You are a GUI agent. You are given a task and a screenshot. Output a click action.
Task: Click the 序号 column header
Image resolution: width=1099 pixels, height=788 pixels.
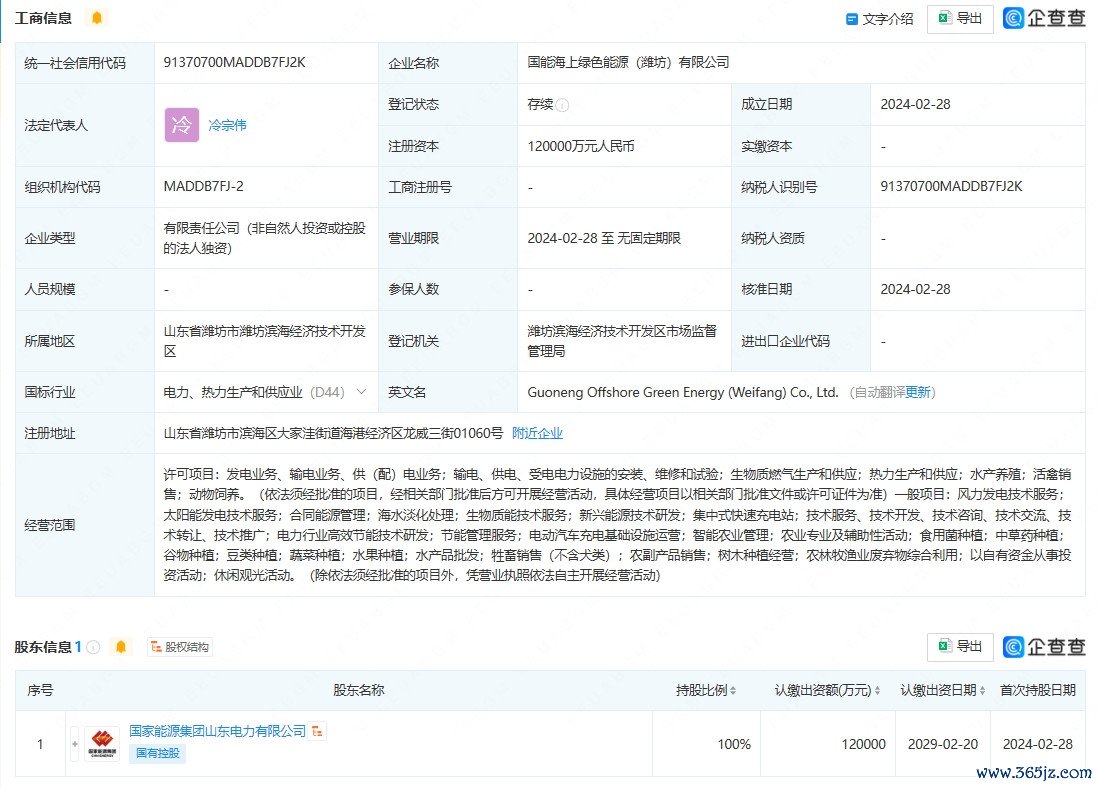40,691
